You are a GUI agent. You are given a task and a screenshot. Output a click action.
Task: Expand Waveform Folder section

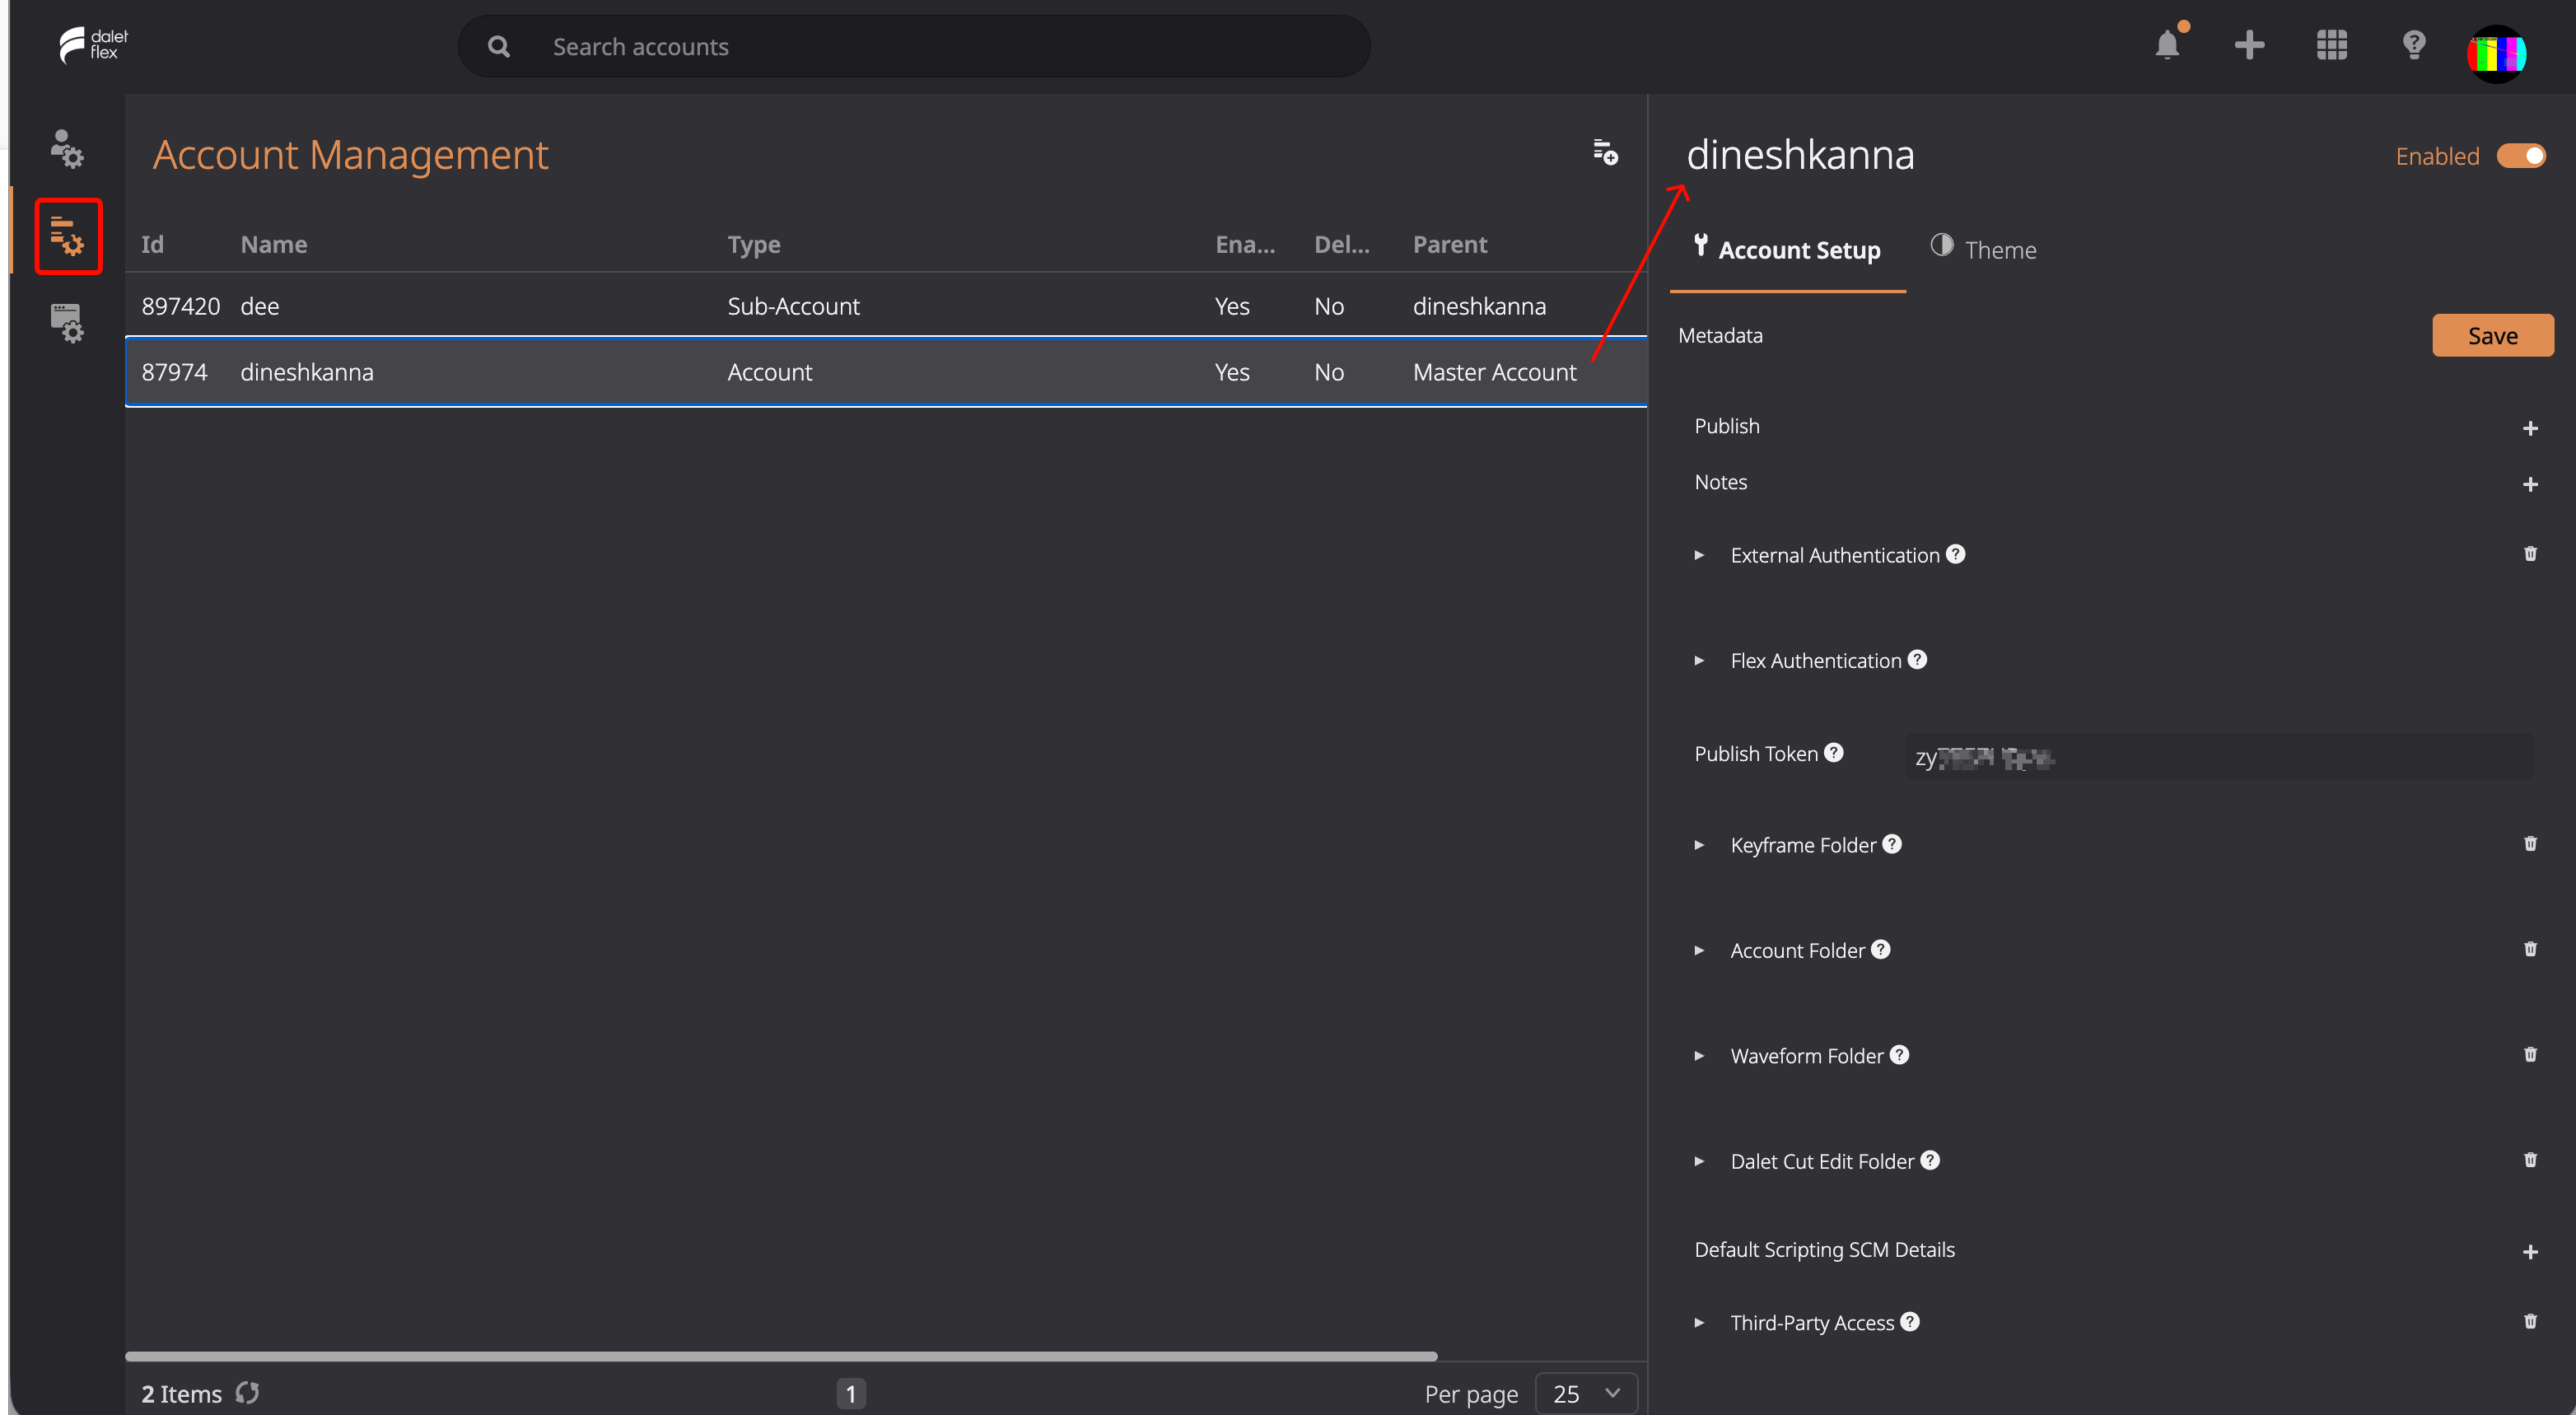point(1699,1055)
